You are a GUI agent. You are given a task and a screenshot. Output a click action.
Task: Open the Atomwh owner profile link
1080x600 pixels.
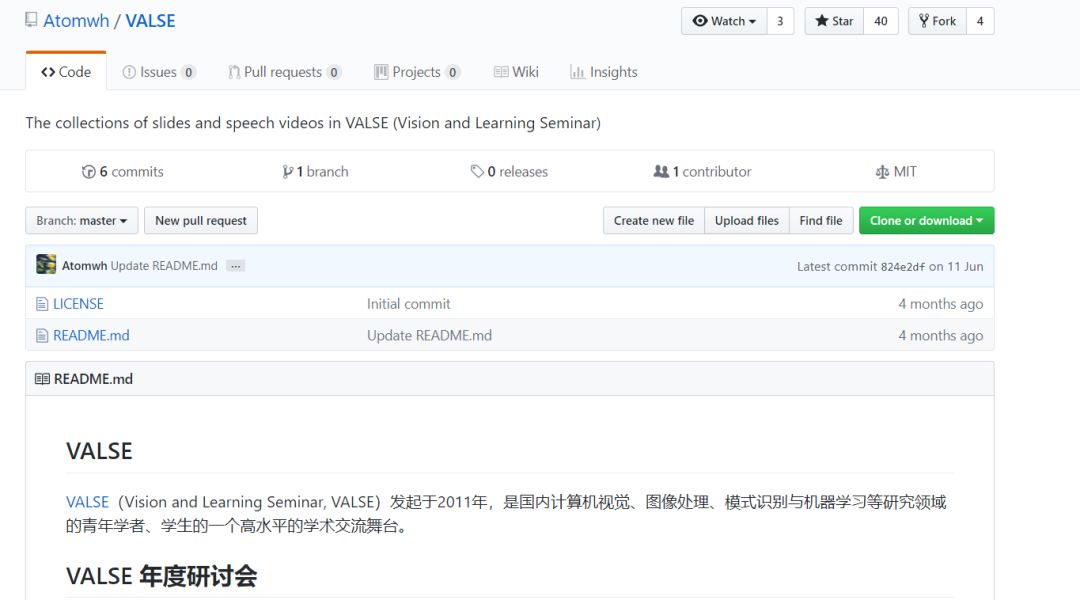point(76,21)
